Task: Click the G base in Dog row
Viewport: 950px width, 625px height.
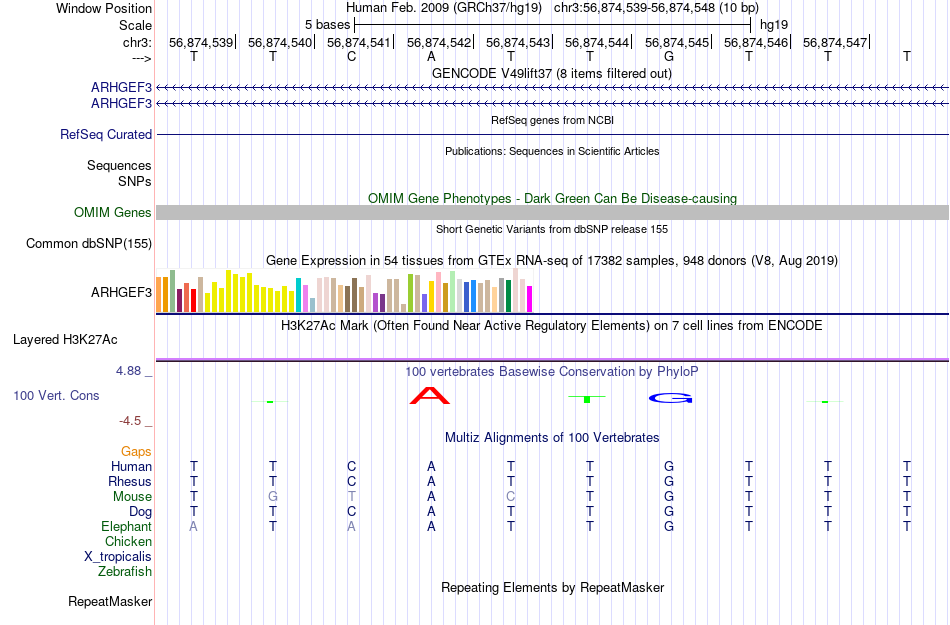Action: tap(669, 512)
